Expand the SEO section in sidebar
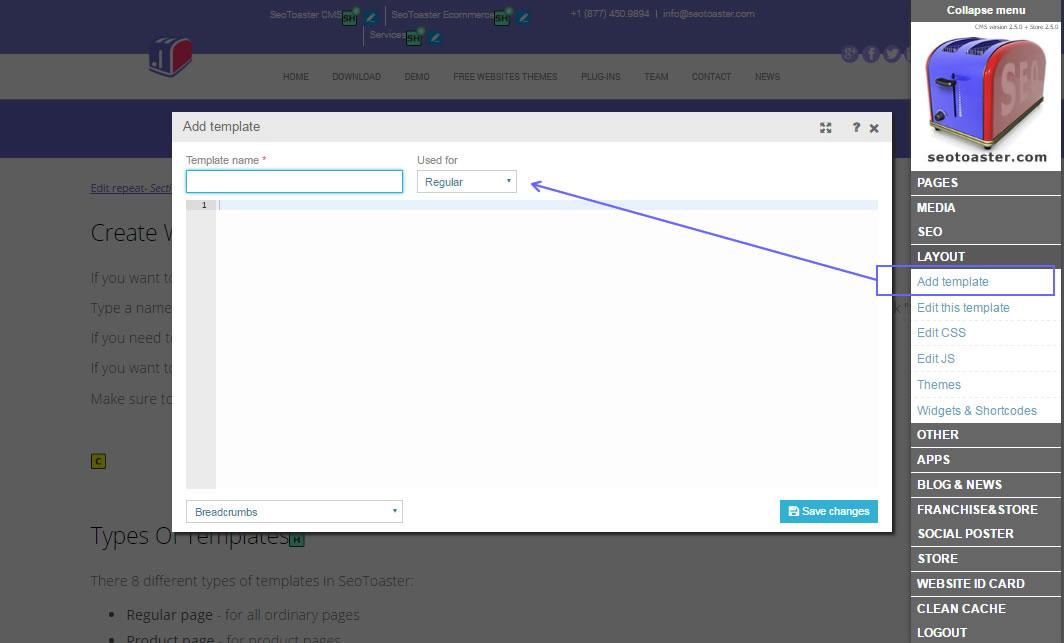 tap(929, 232)
